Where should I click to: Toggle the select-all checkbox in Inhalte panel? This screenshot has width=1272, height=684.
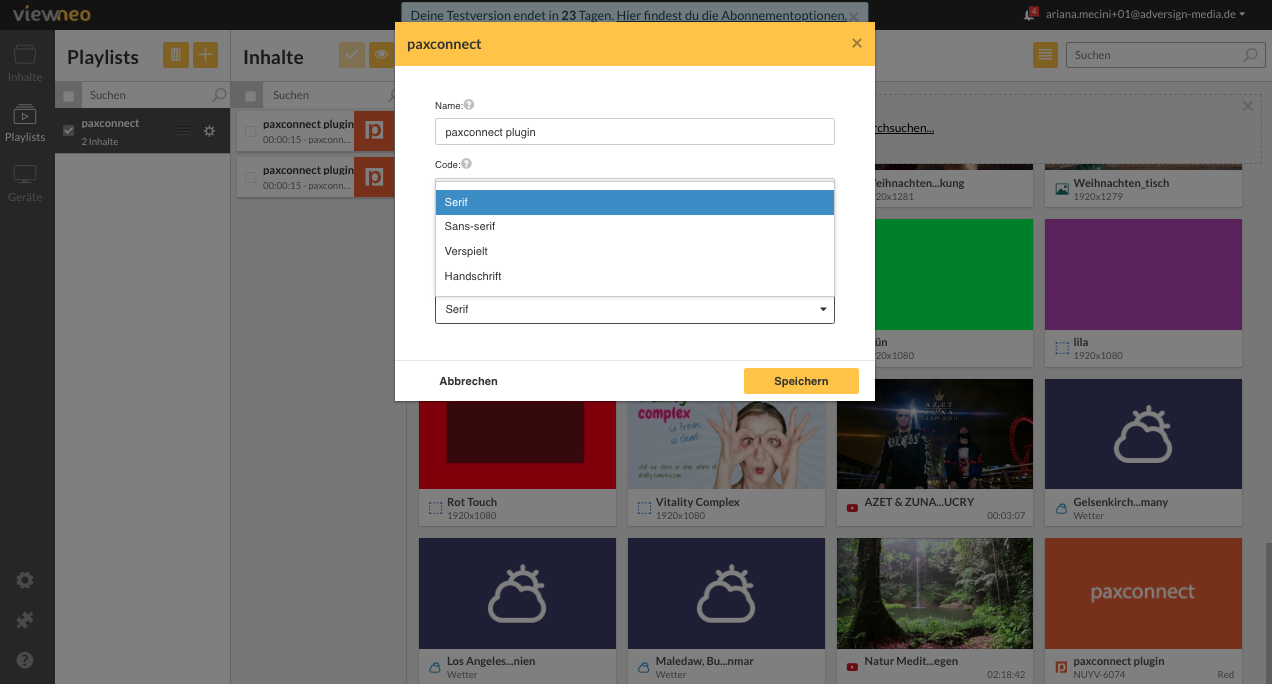[x=250, y=96]
